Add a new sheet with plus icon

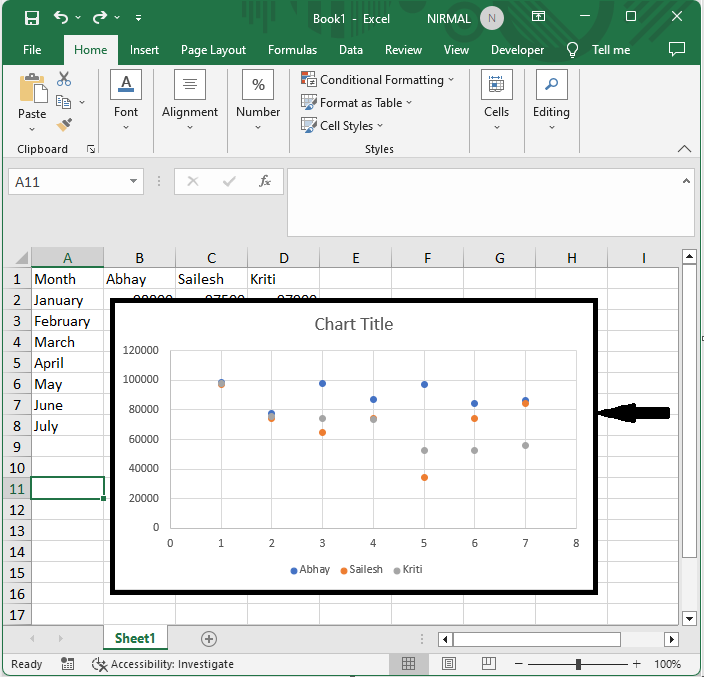pos(209,638)
